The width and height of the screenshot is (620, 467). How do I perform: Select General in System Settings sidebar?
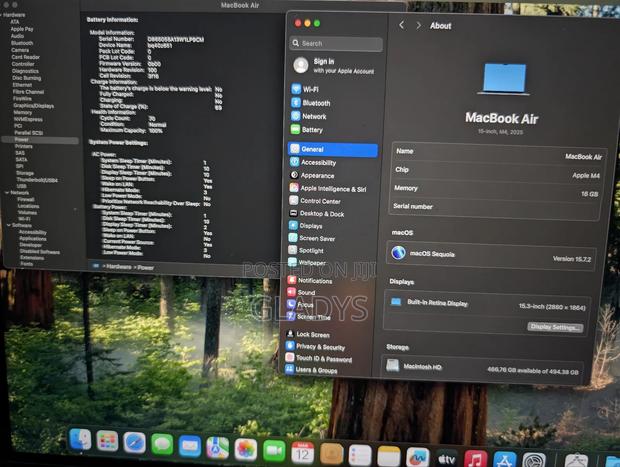(x=333, y=149)
